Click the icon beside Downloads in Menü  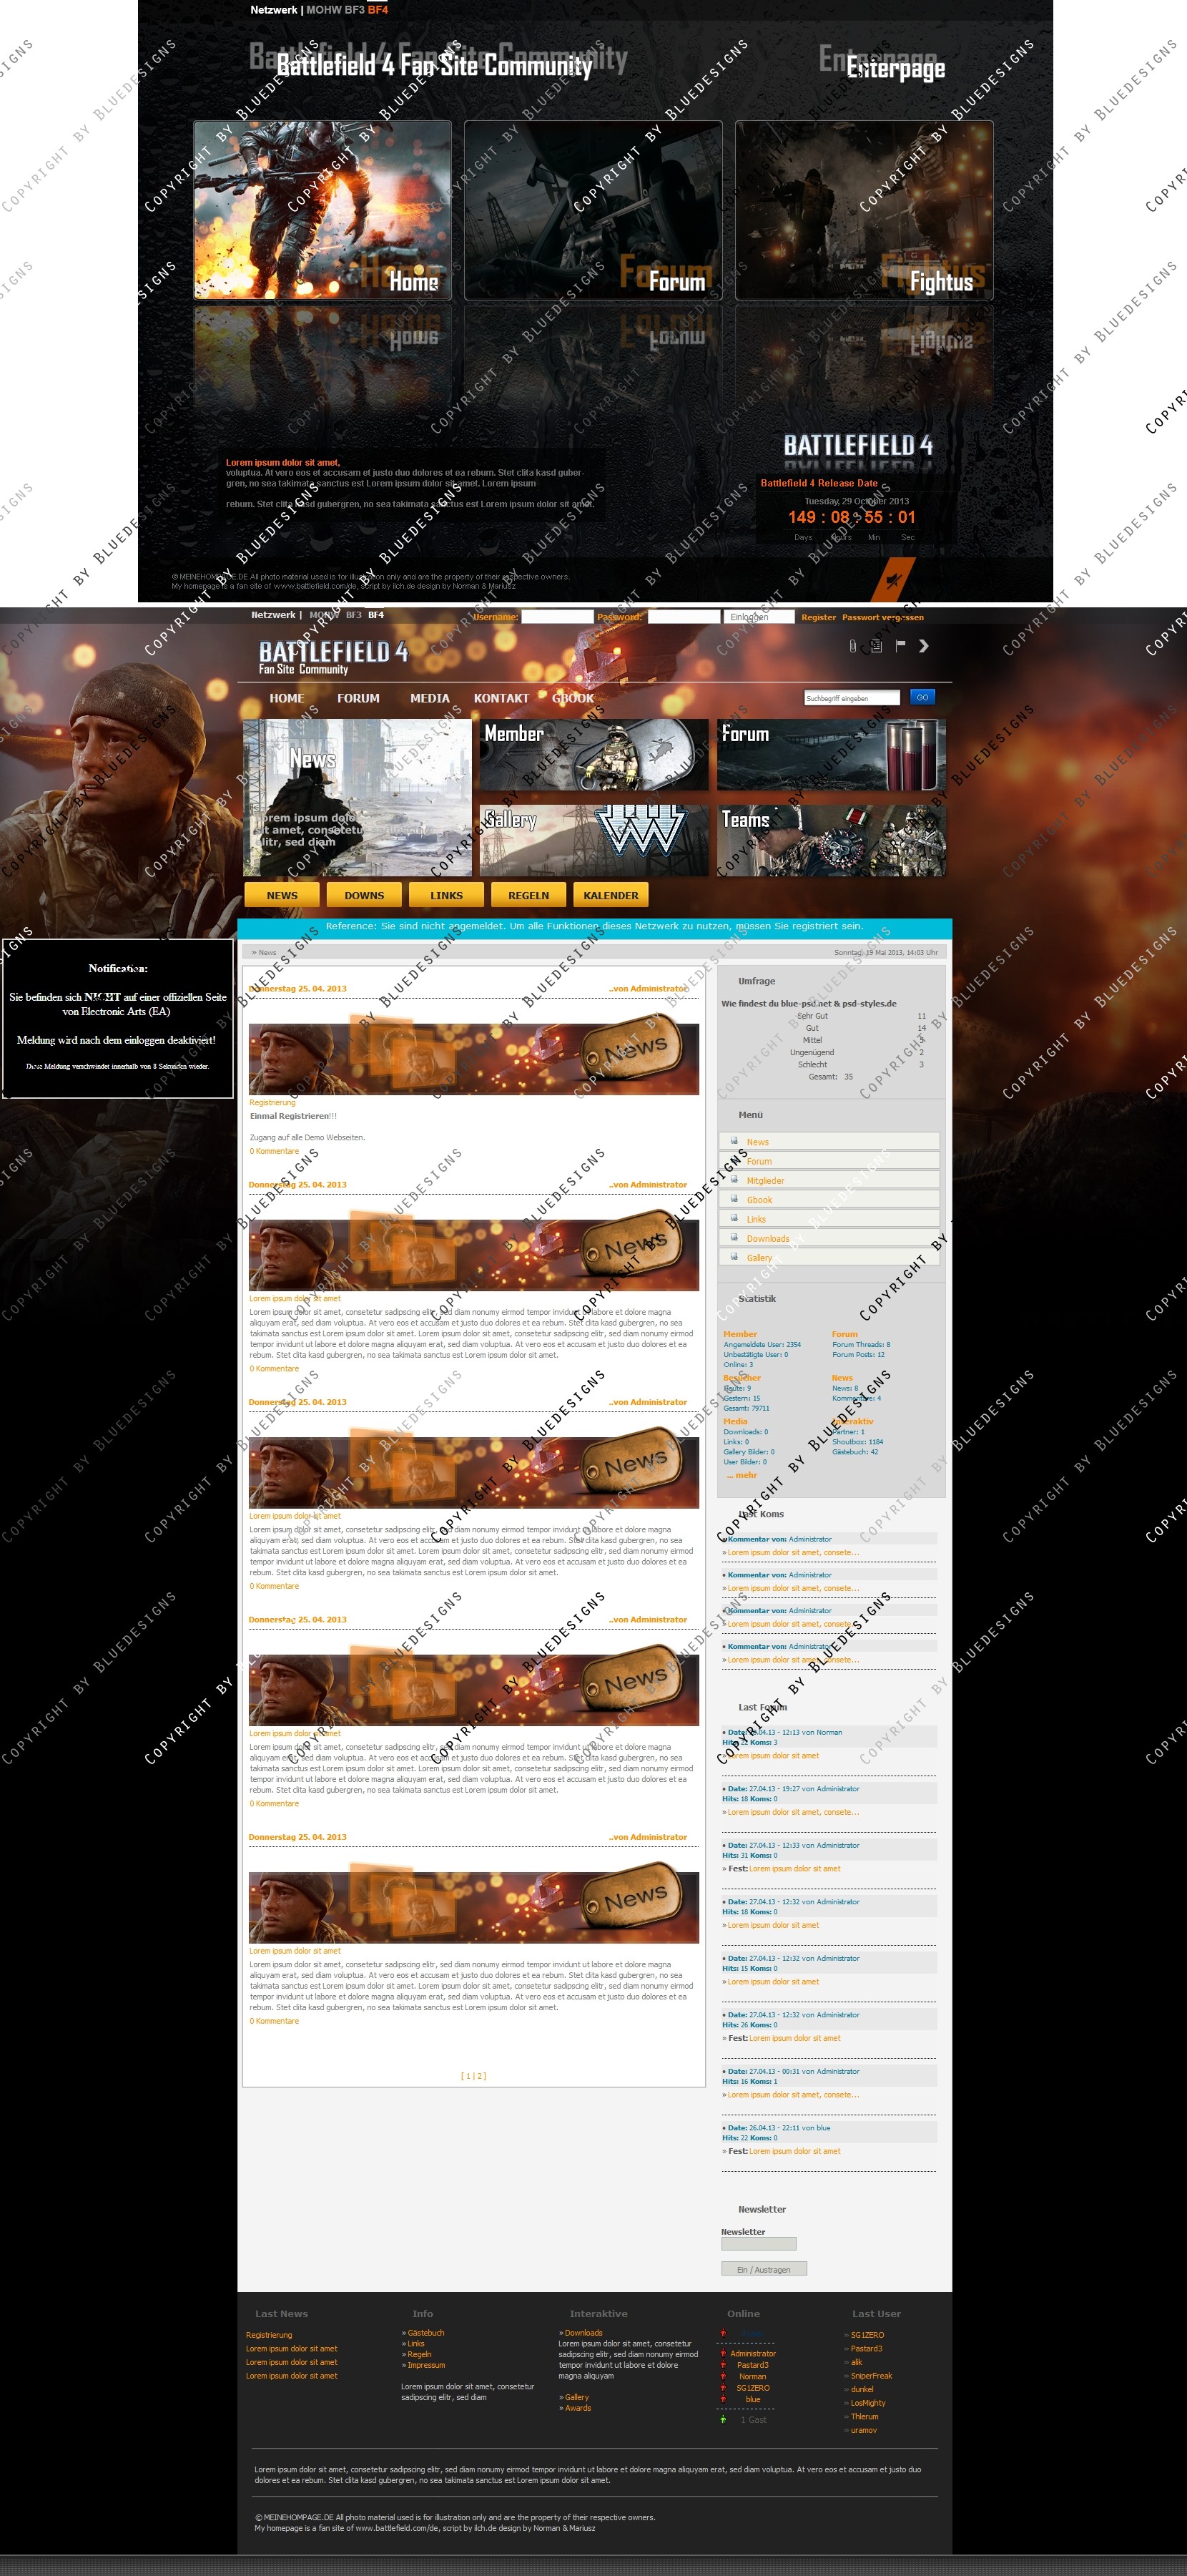tap(734, 1238)
